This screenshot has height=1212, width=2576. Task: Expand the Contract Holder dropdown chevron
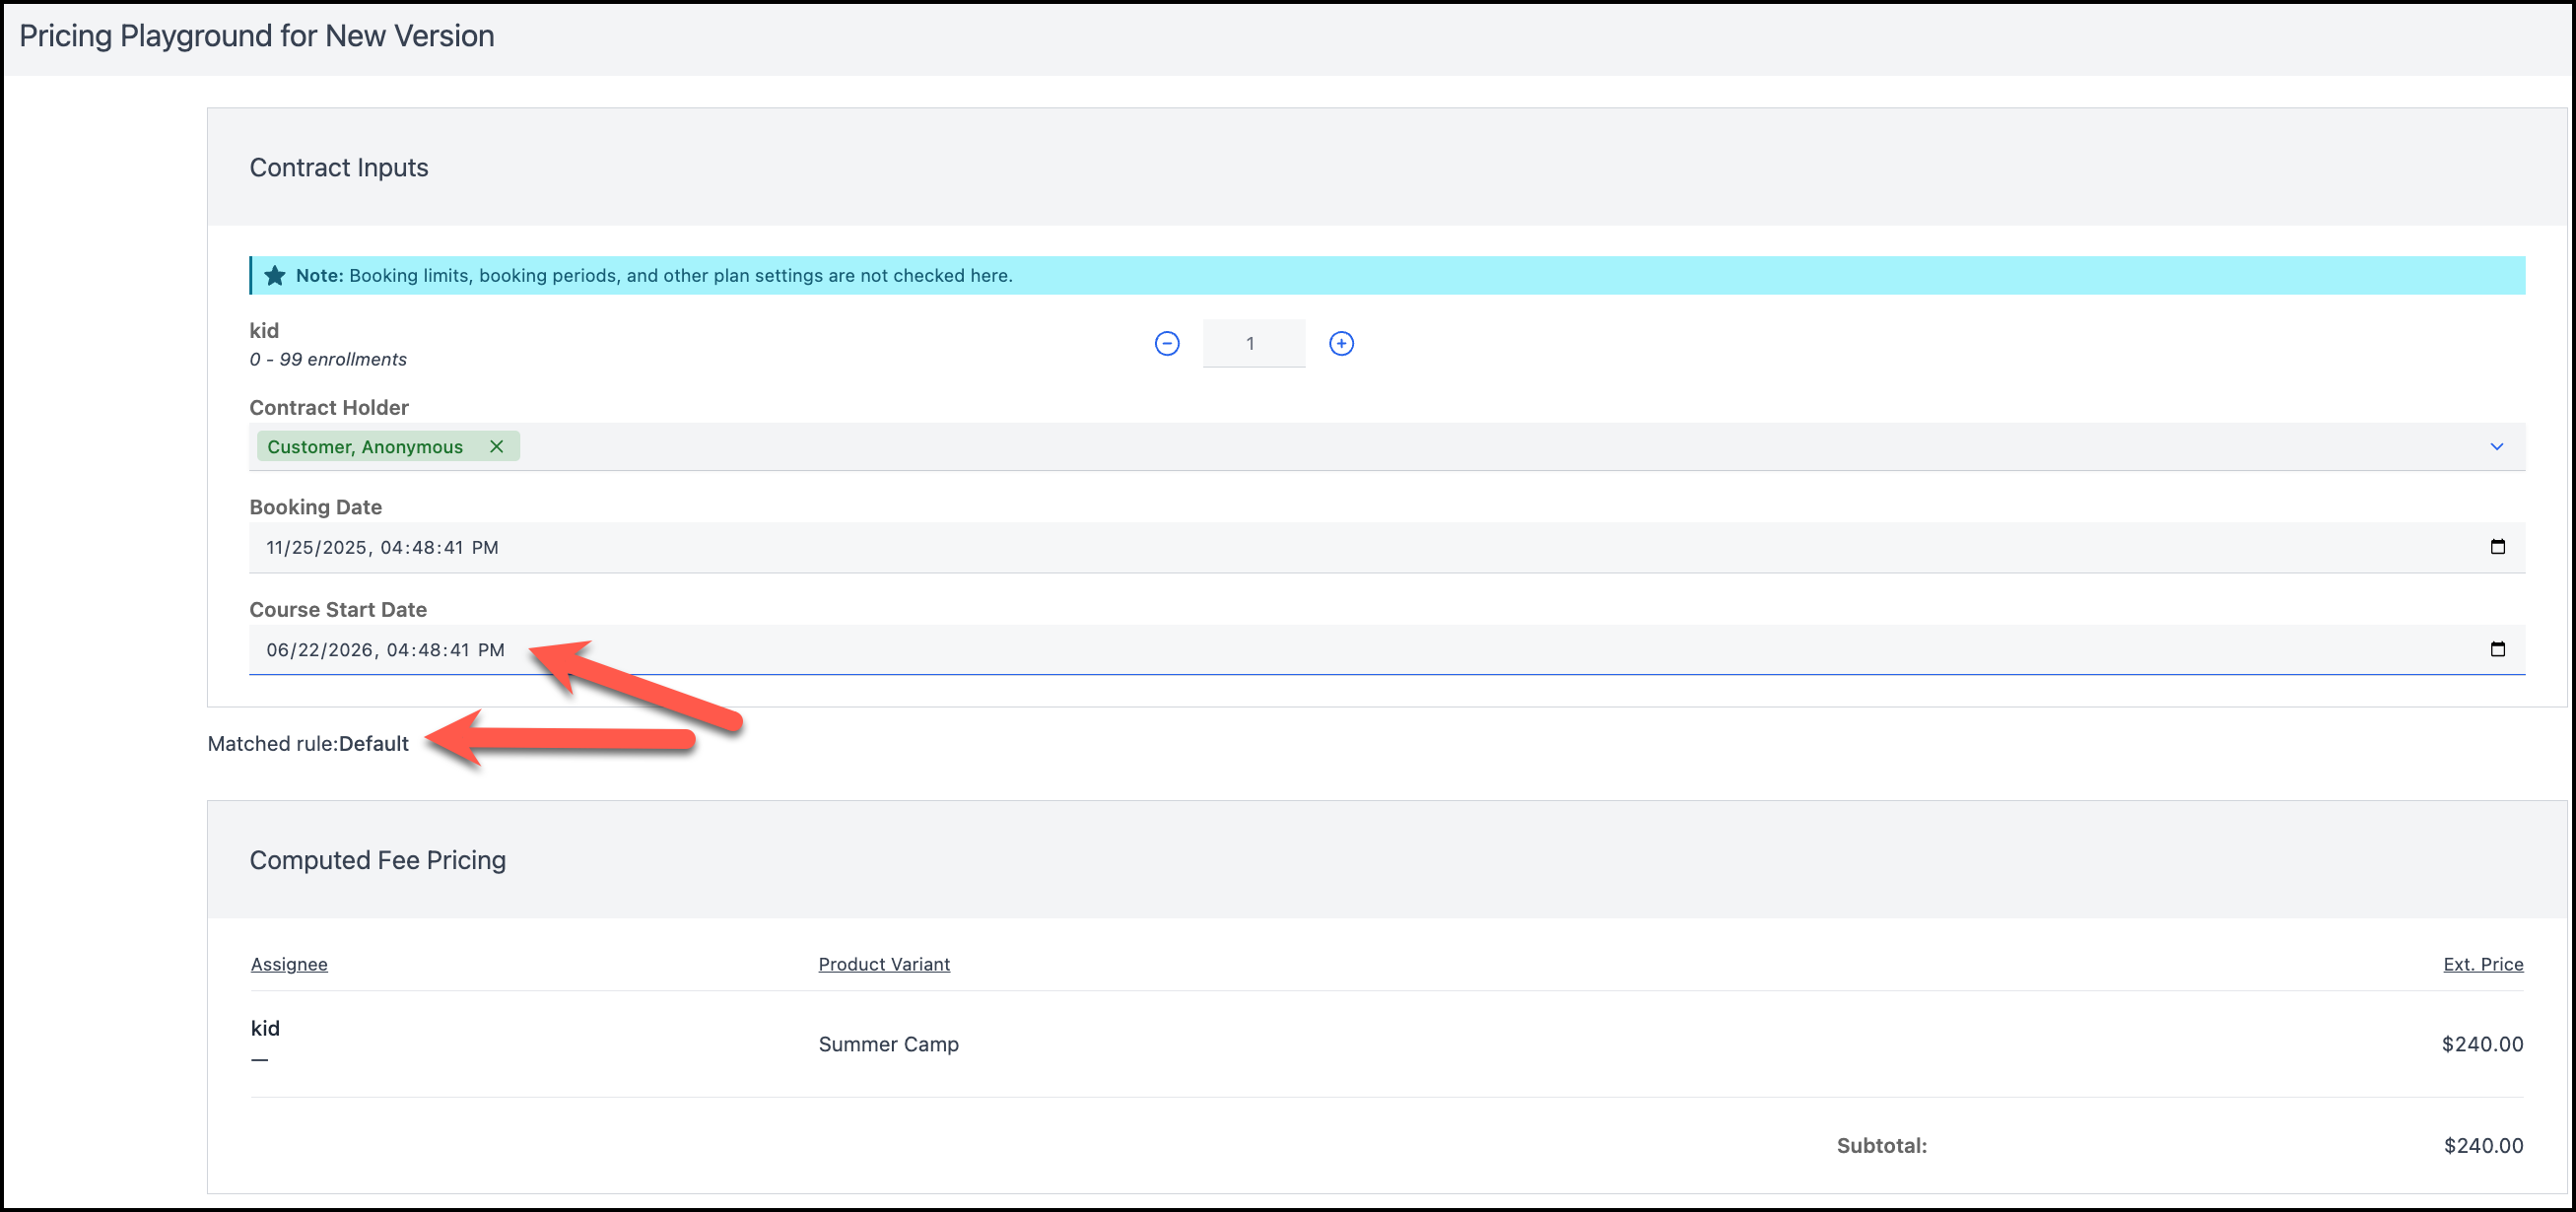coord(2496,447)
